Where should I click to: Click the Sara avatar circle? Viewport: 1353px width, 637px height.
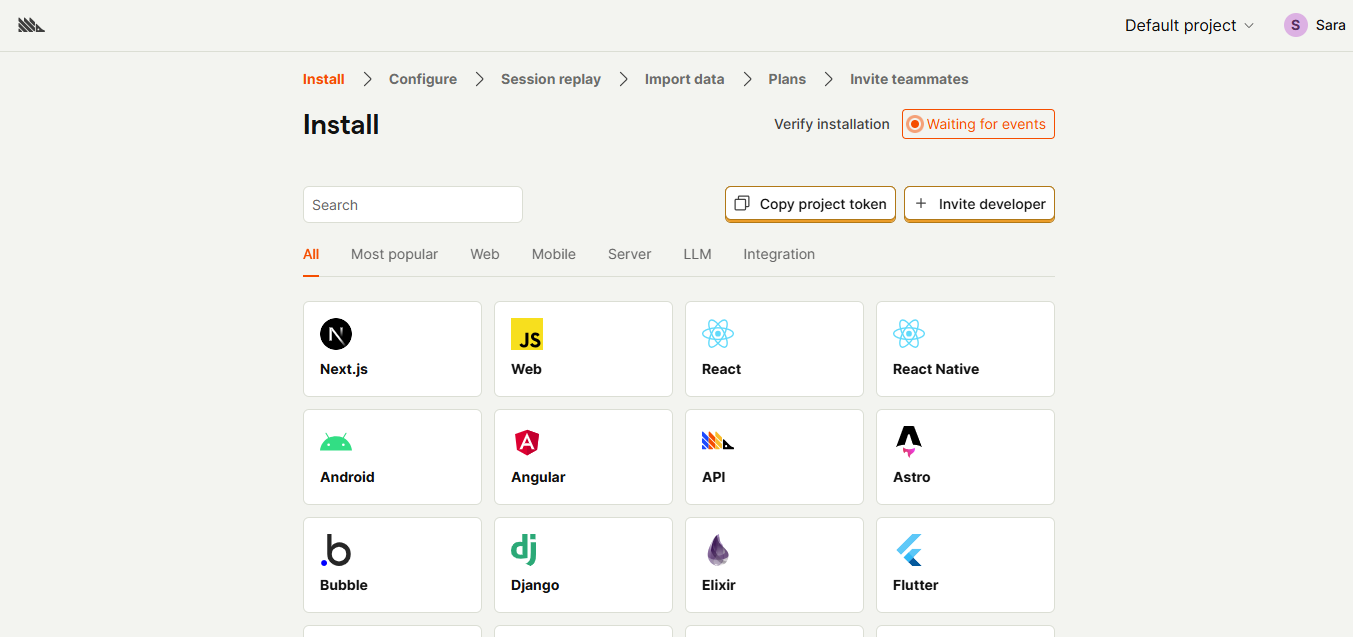[1296, 25]
